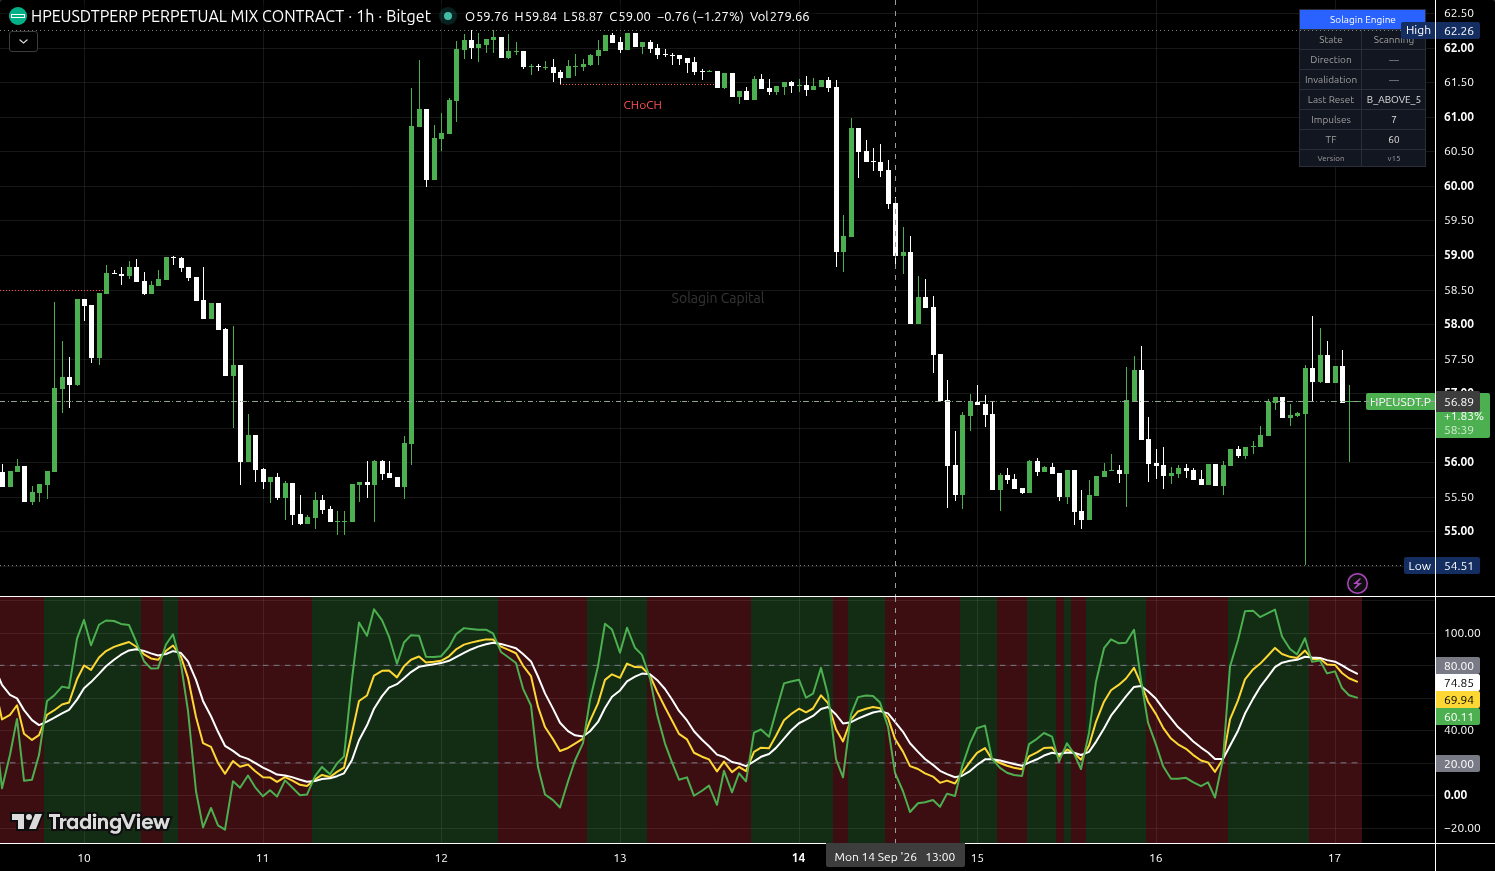Click the Direction row label
Screen dimensions: 1495x871
pos(1331,60)
